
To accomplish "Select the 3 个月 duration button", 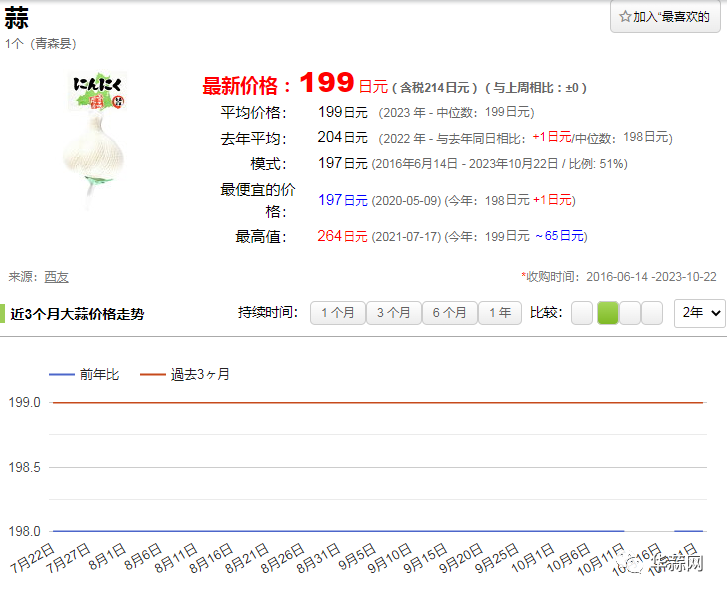I will [394, 313].
